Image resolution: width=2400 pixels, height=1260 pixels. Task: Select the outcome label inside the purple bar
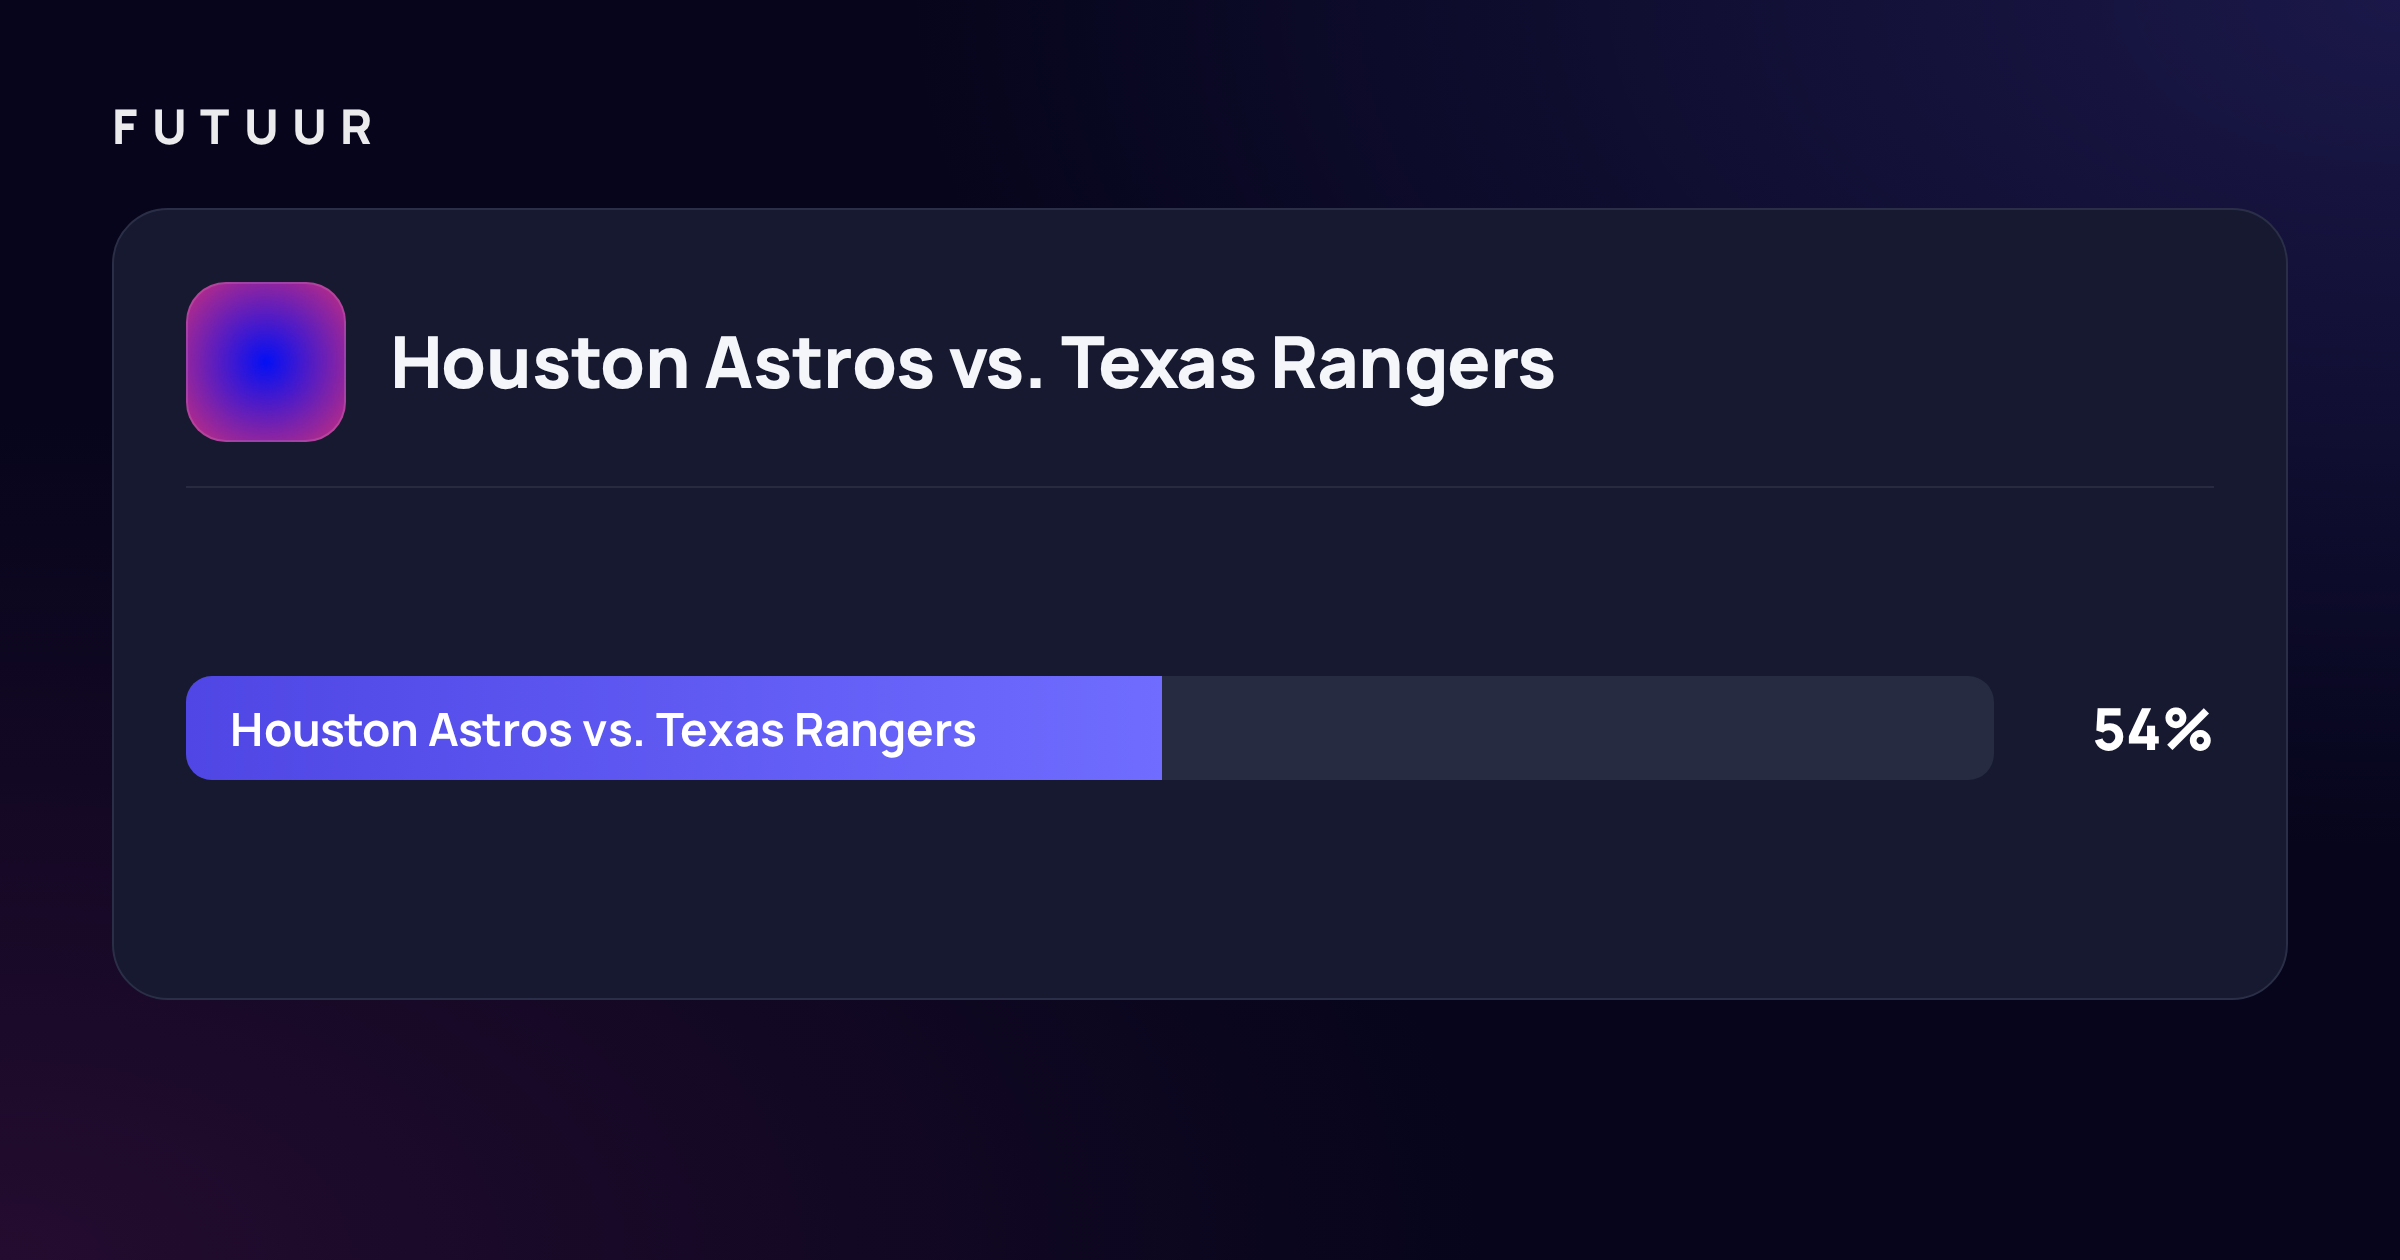(x=603, y=731)
